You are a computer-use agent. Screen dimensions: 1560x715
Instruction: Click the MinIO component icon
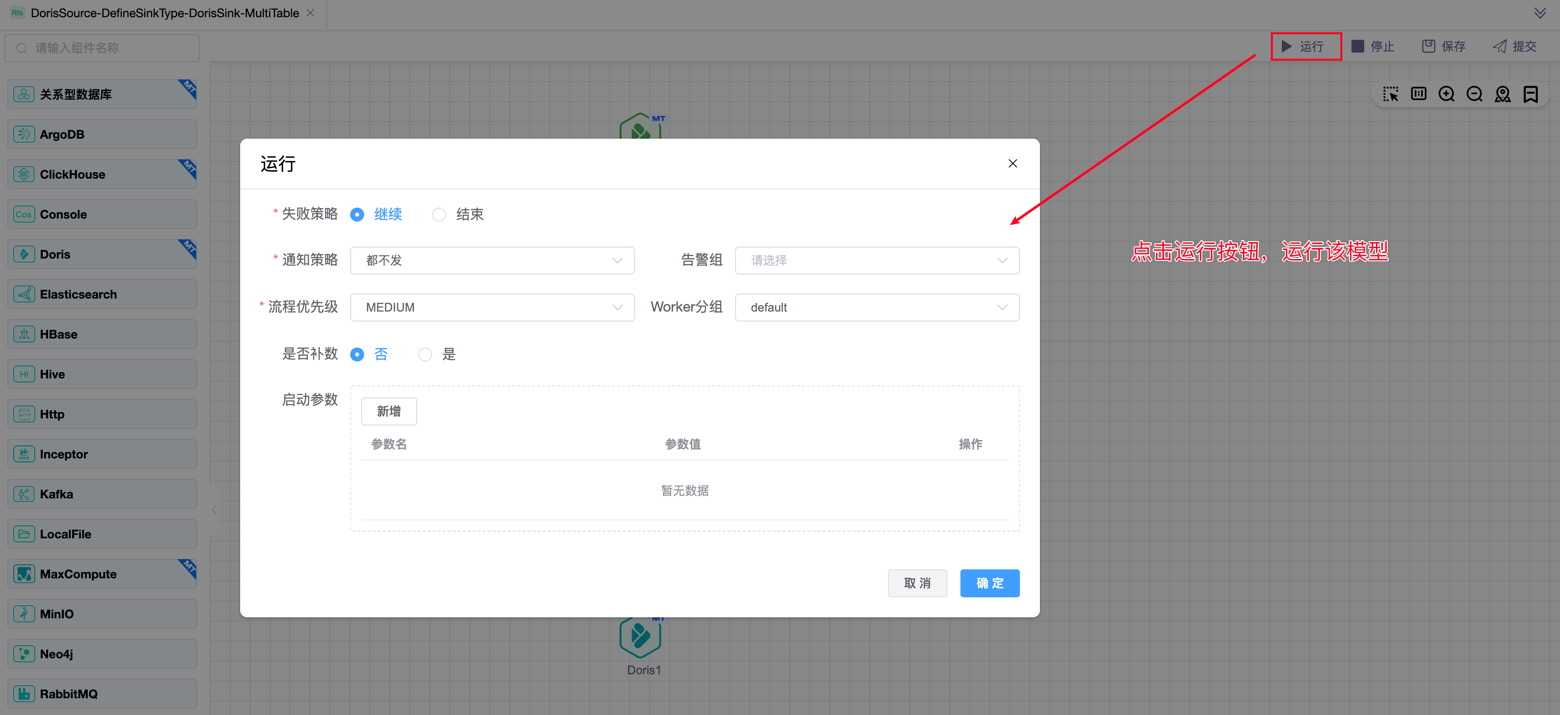tap(24, 614)
